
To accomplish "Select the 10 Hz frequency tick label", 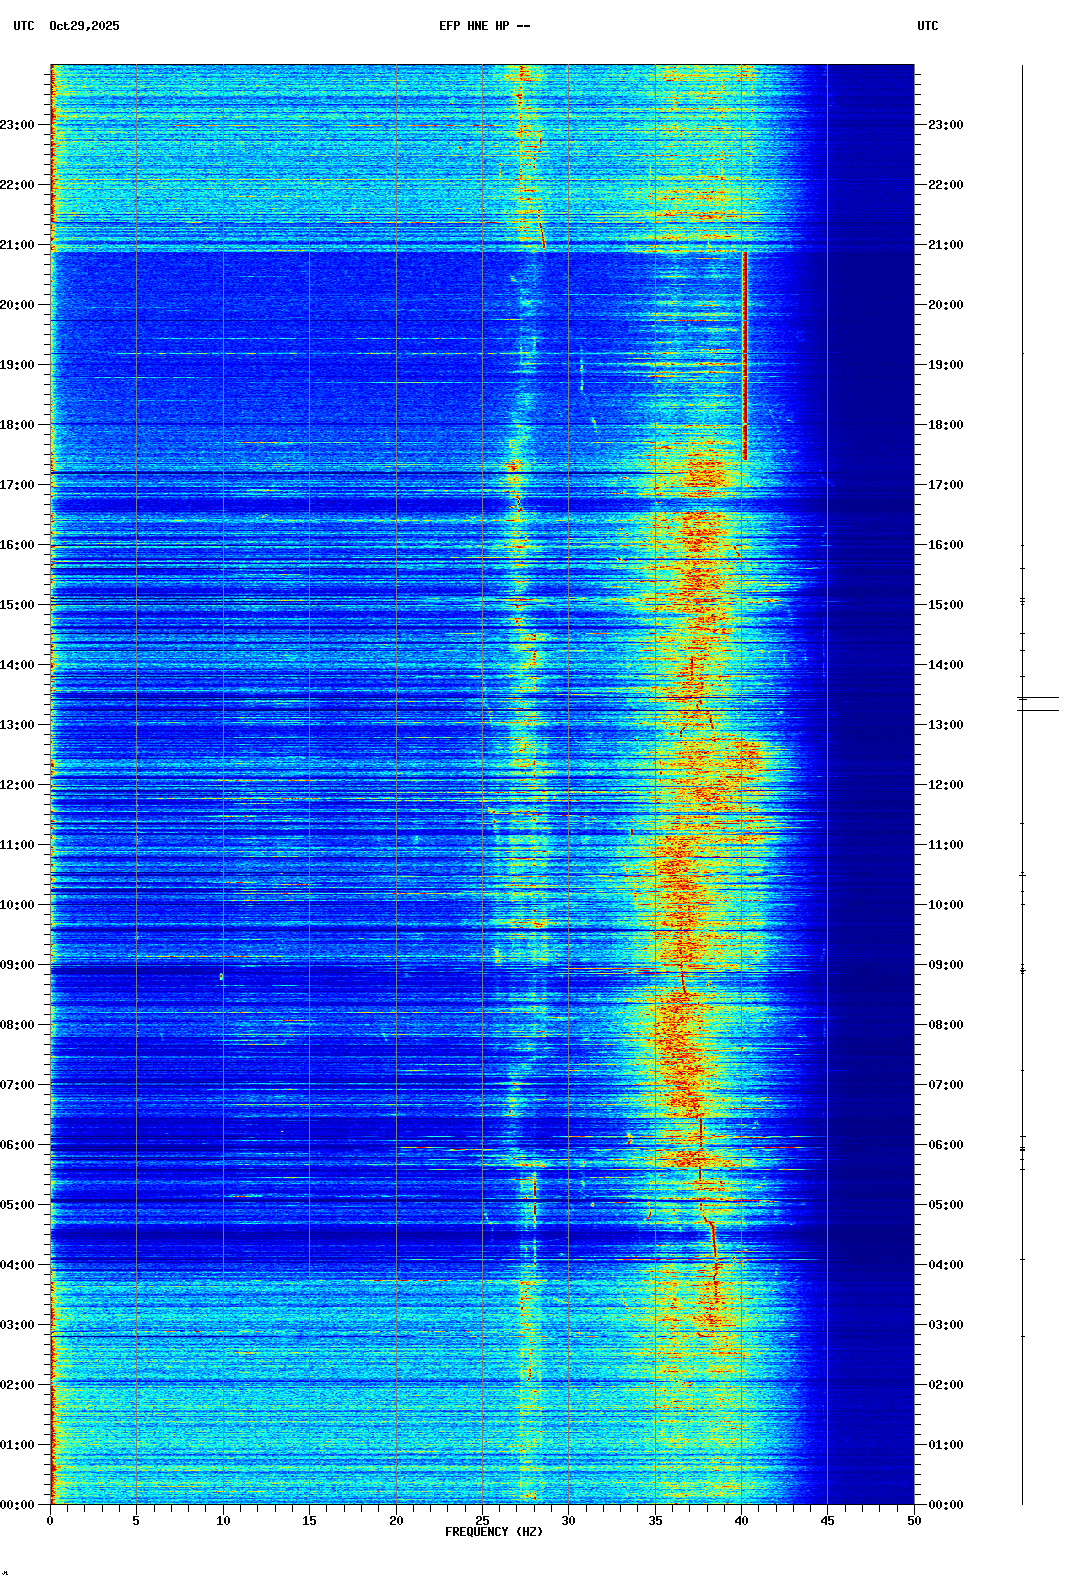I will point(223,1521).
